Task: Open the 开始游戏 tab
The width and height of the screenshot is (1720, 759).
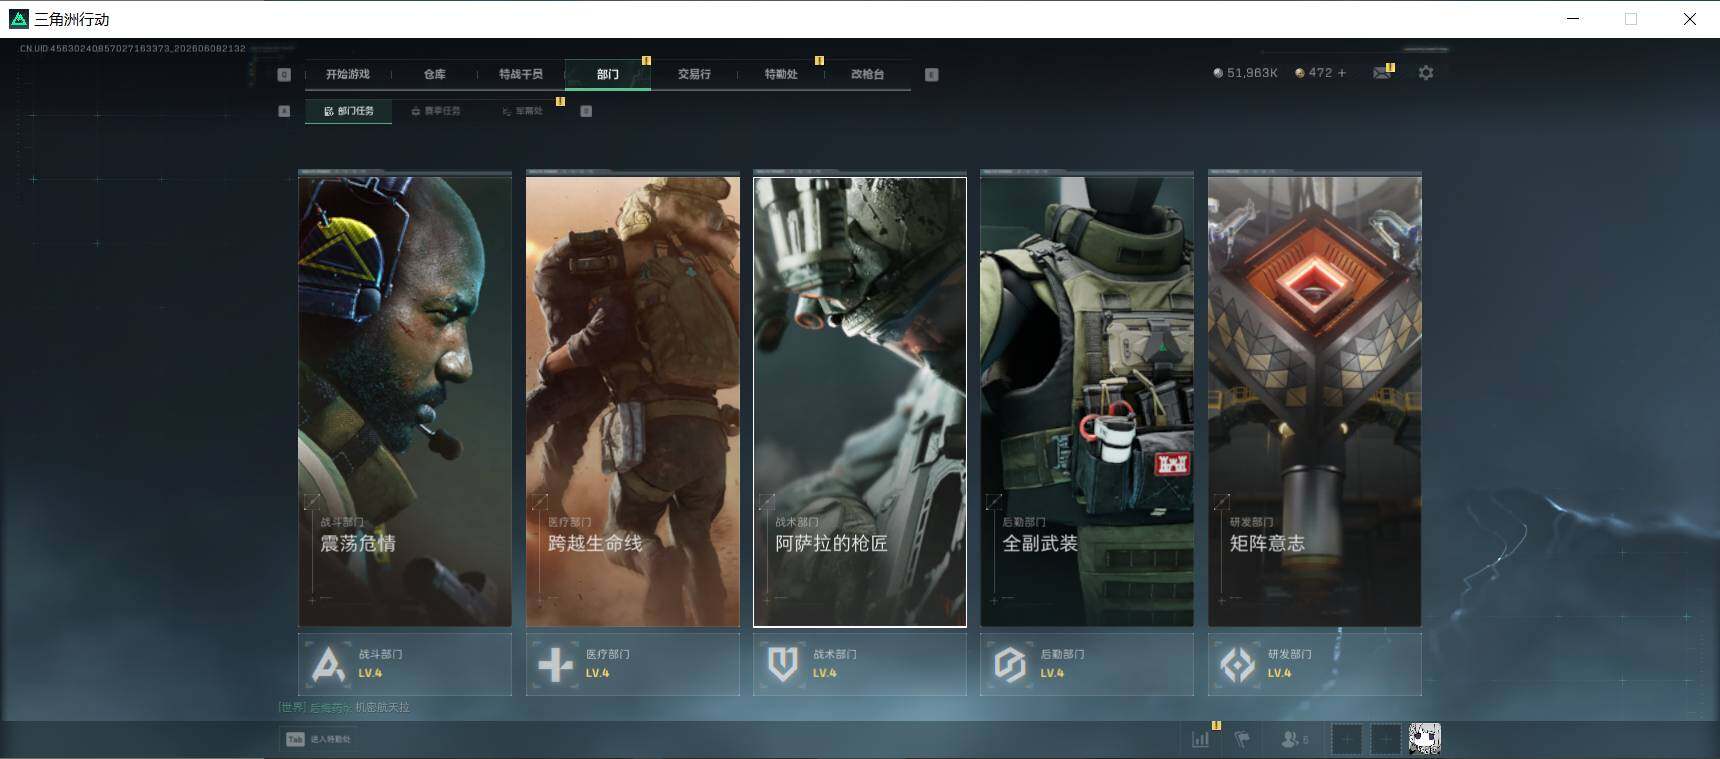Action: click(347, 74)
